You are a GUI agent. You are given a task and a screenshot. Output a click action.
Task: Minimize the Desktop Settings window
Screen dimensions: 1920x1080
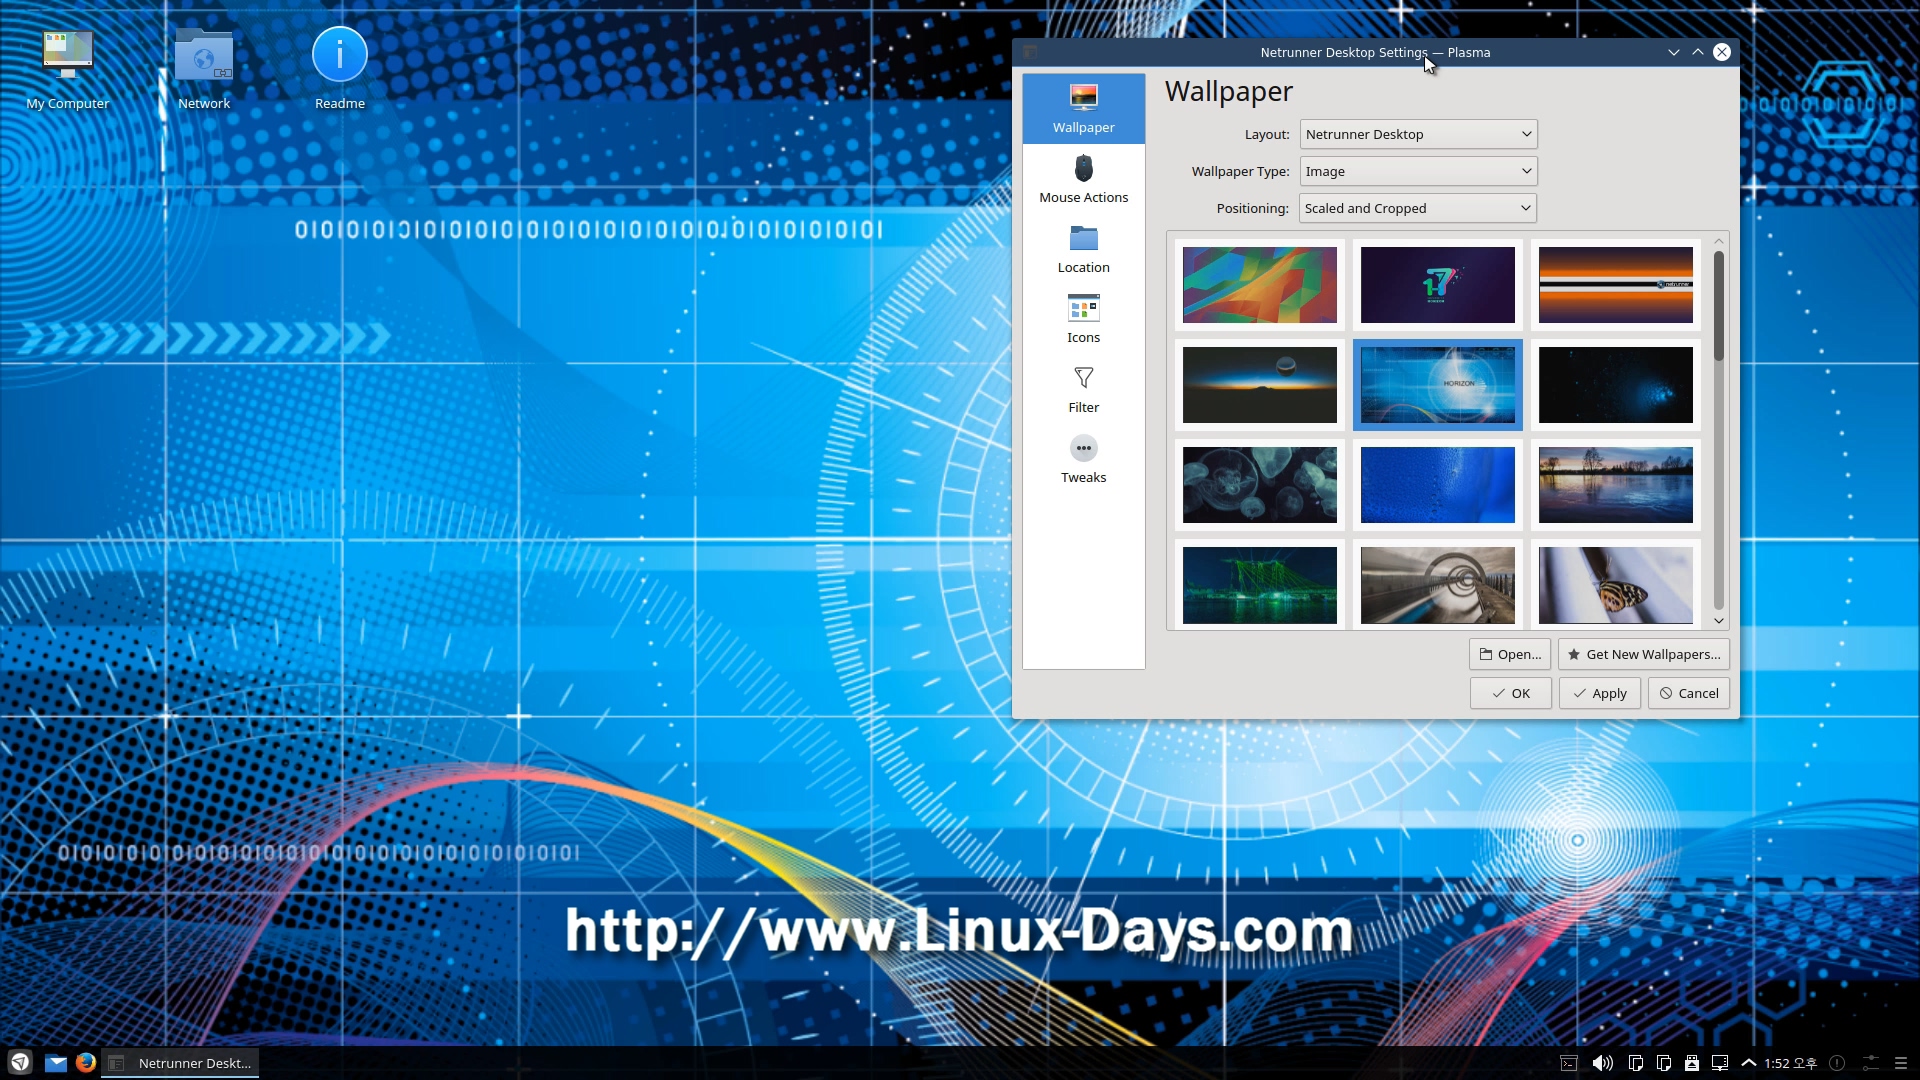[x=1674, y=52]
